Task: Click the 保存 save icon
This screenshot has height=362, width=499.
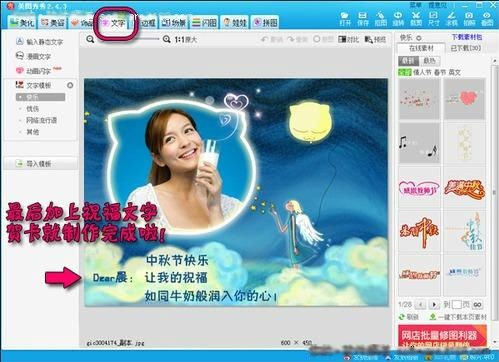Action: point(363,19)
